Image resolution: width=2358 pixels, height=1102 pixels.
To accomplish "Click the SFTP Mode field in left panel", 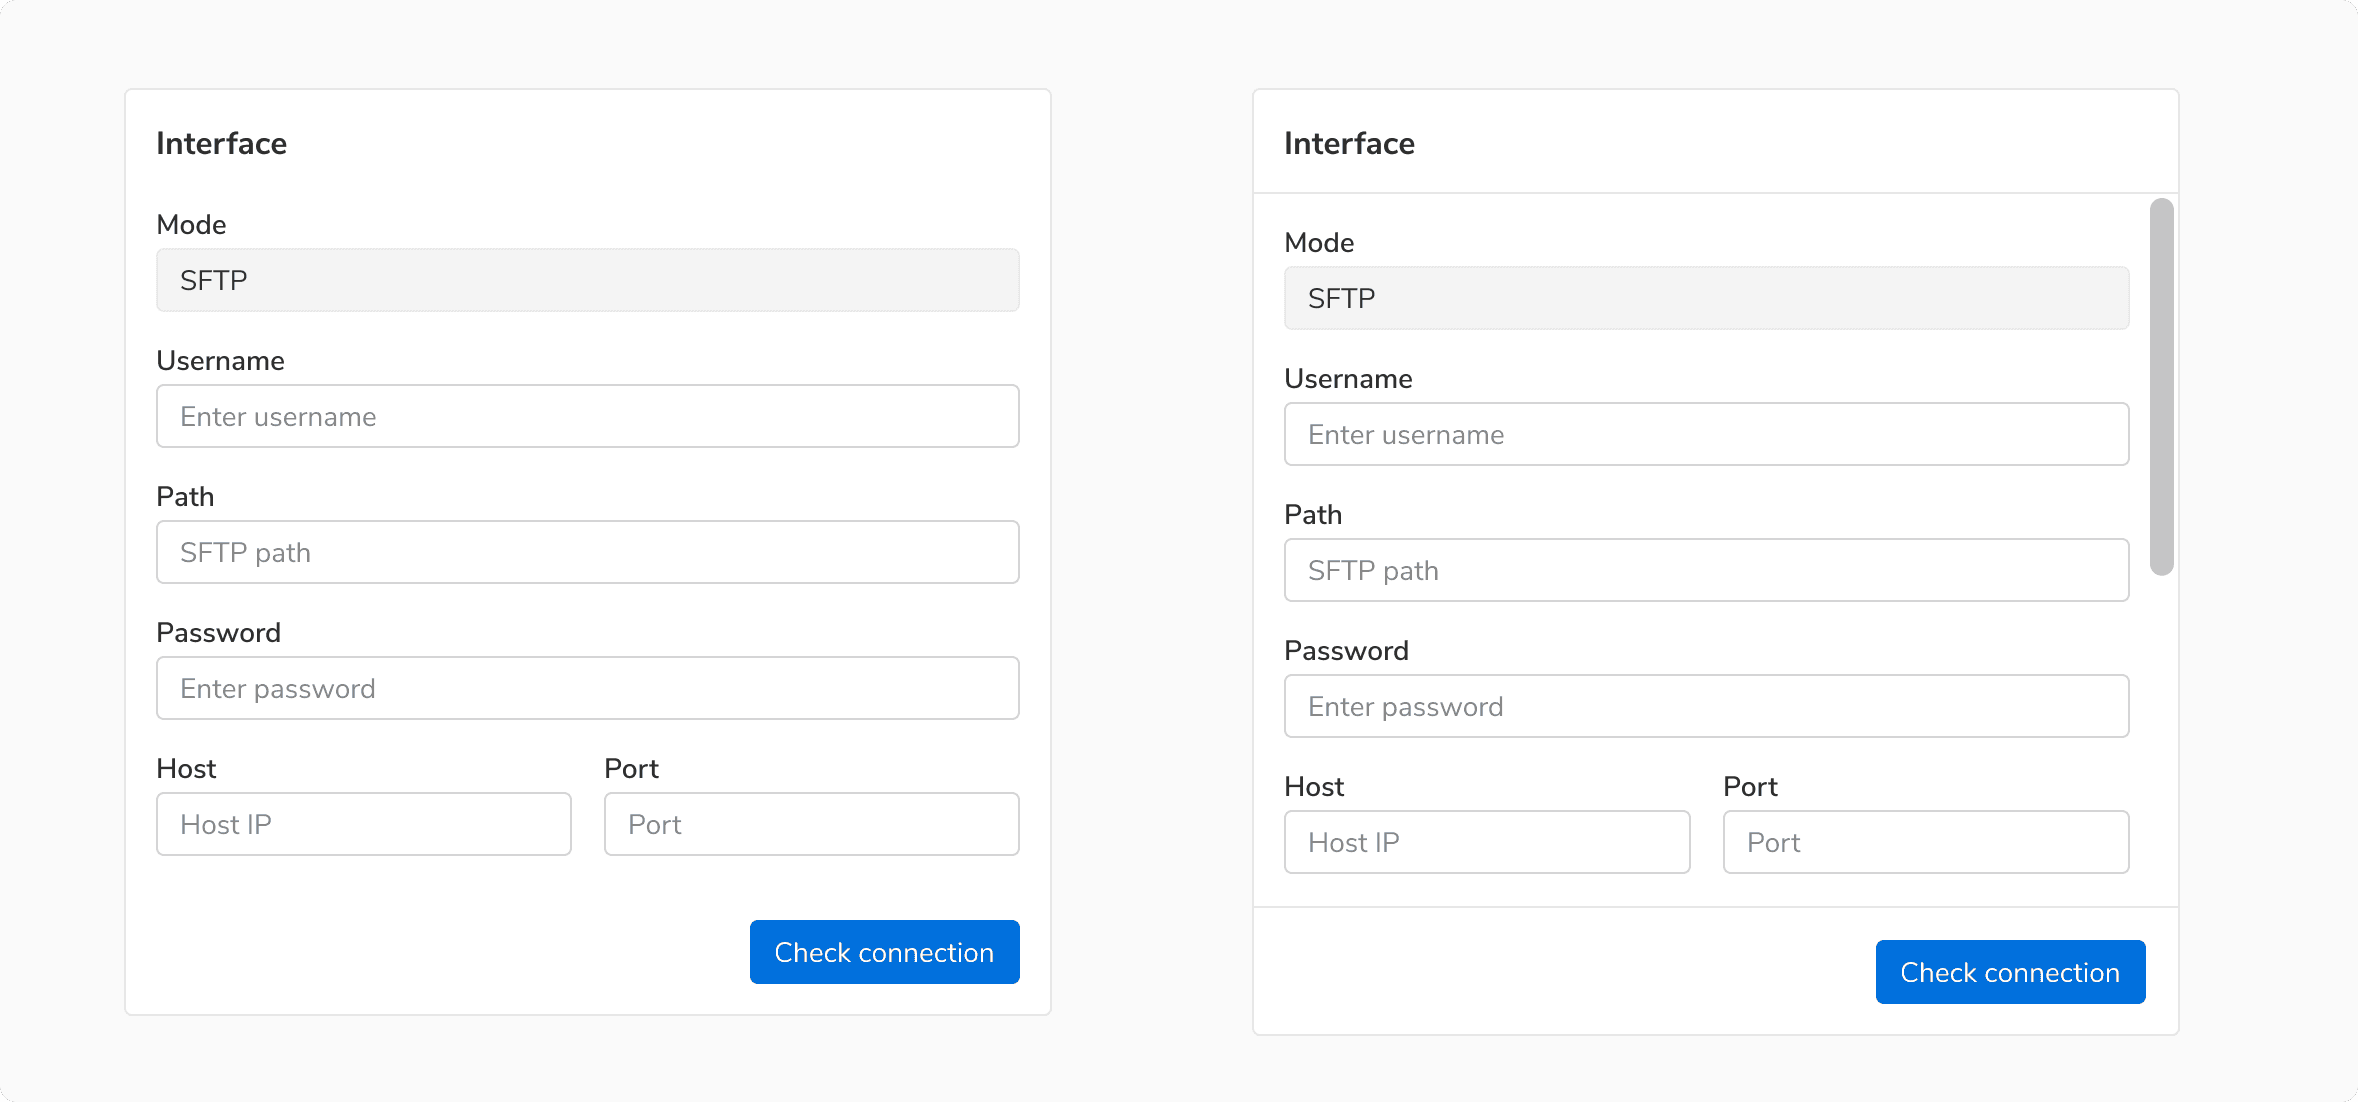I will (587, 280).
